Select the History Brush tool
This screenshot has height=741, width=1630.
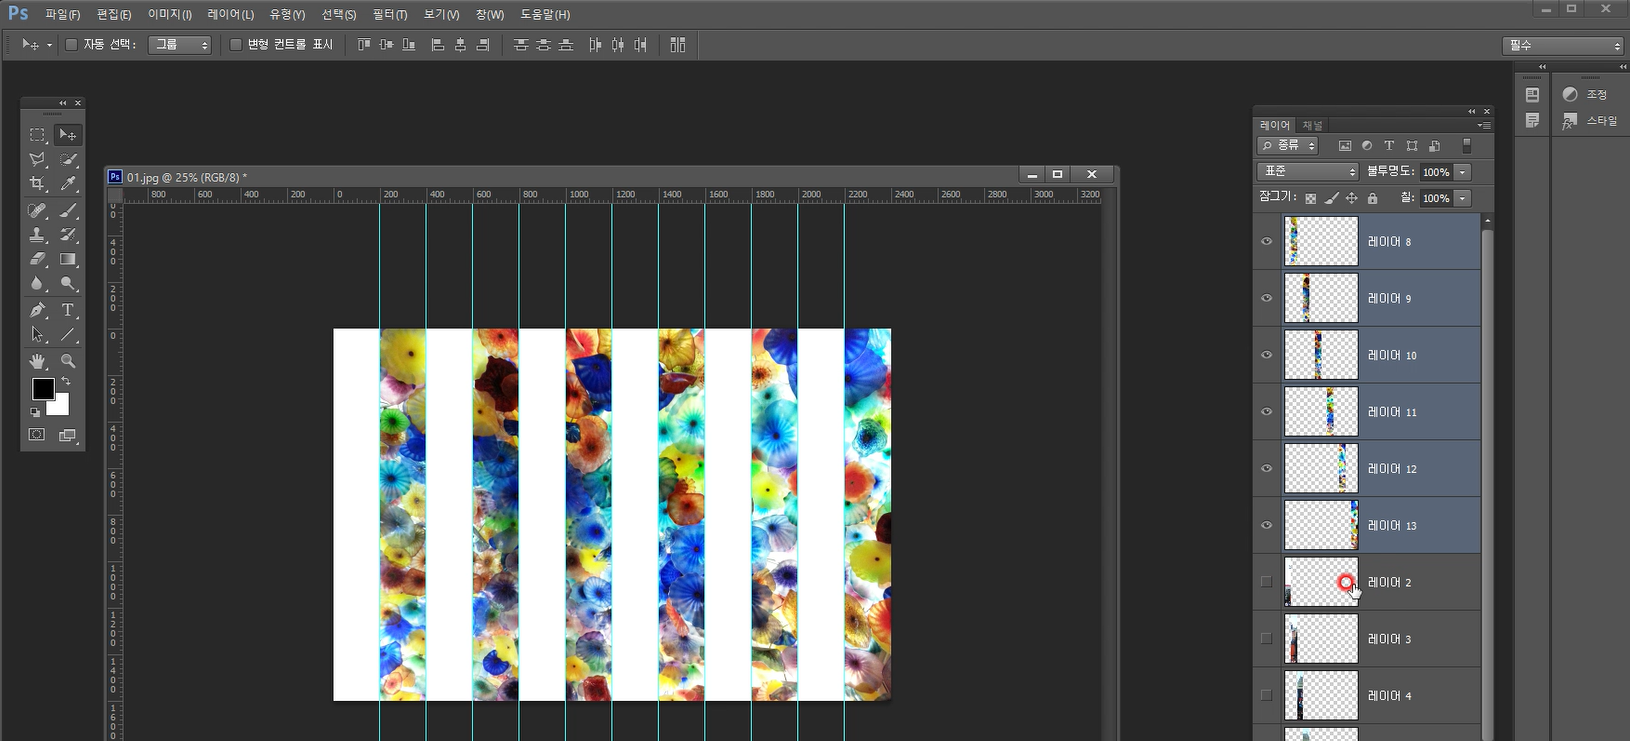pyautogui.click(x=68, y=235)
